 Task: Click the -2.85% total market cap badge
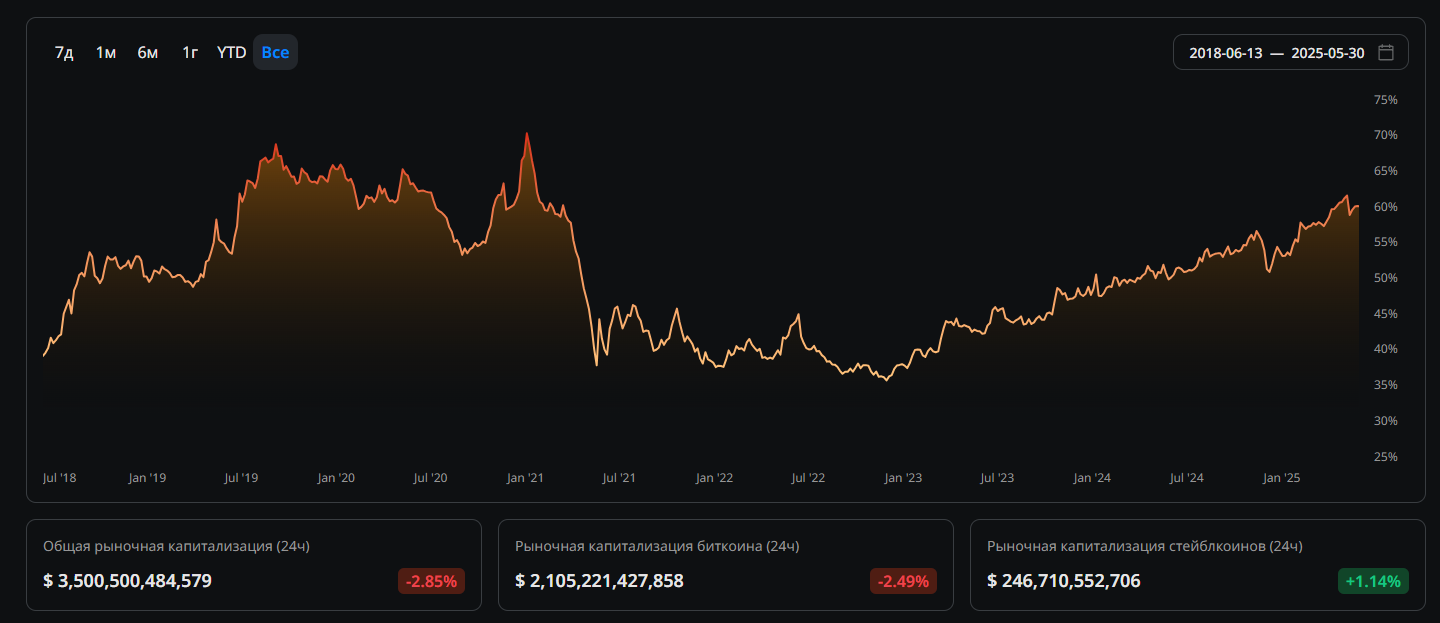pos(431,581)
